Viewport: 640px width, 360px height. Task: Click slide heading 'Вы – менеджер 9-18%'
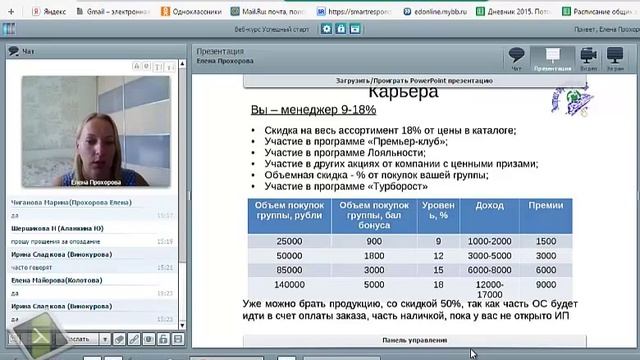tap(313, 110)
